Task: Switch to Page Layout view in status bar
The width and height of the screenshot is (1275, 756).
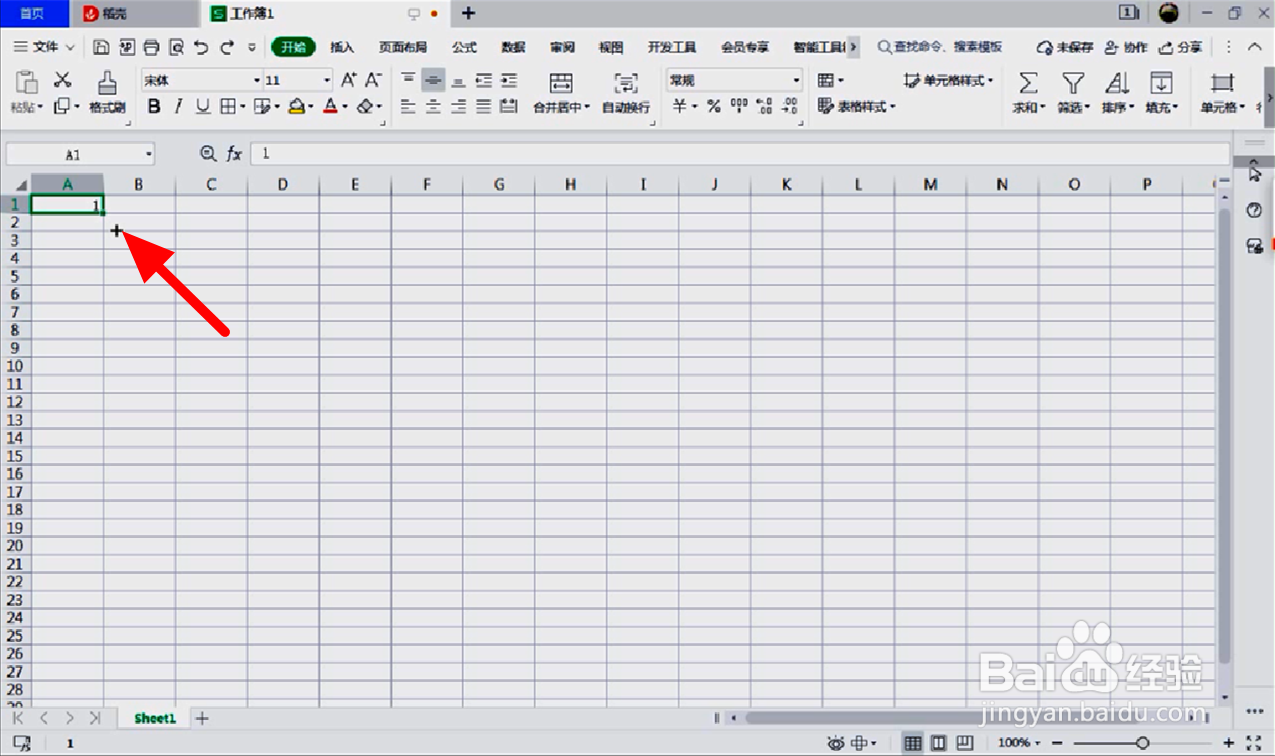Action: click(938, 743)
